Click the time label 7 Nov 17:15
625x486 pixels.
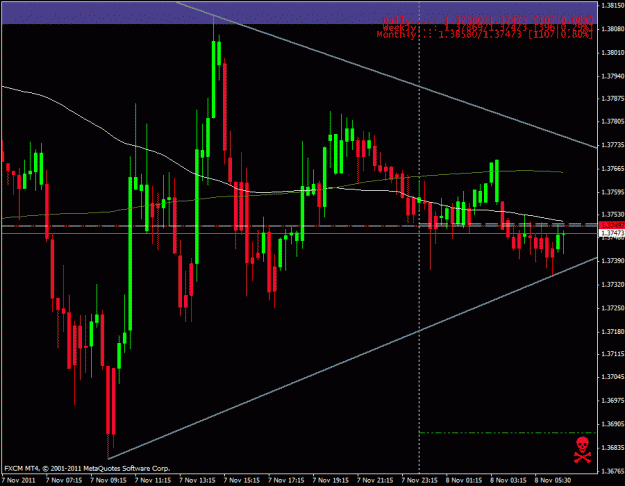tap(287, 480)
